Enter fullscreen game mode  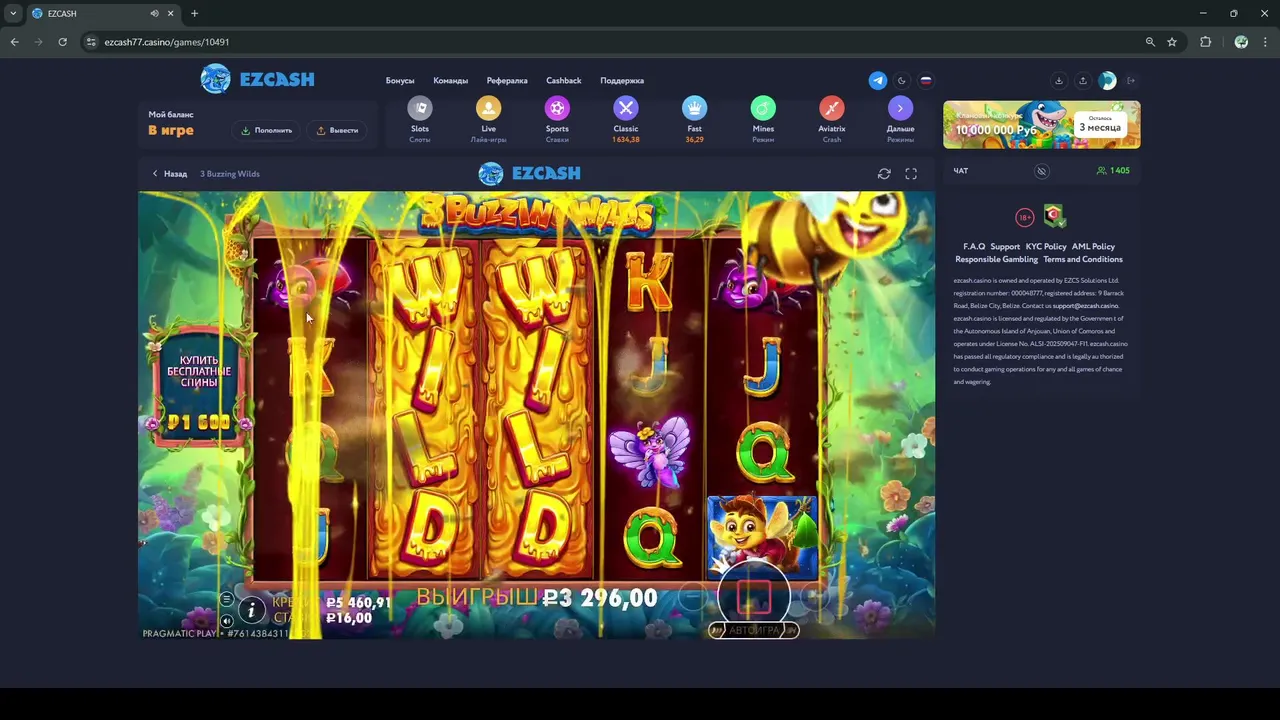911,174
